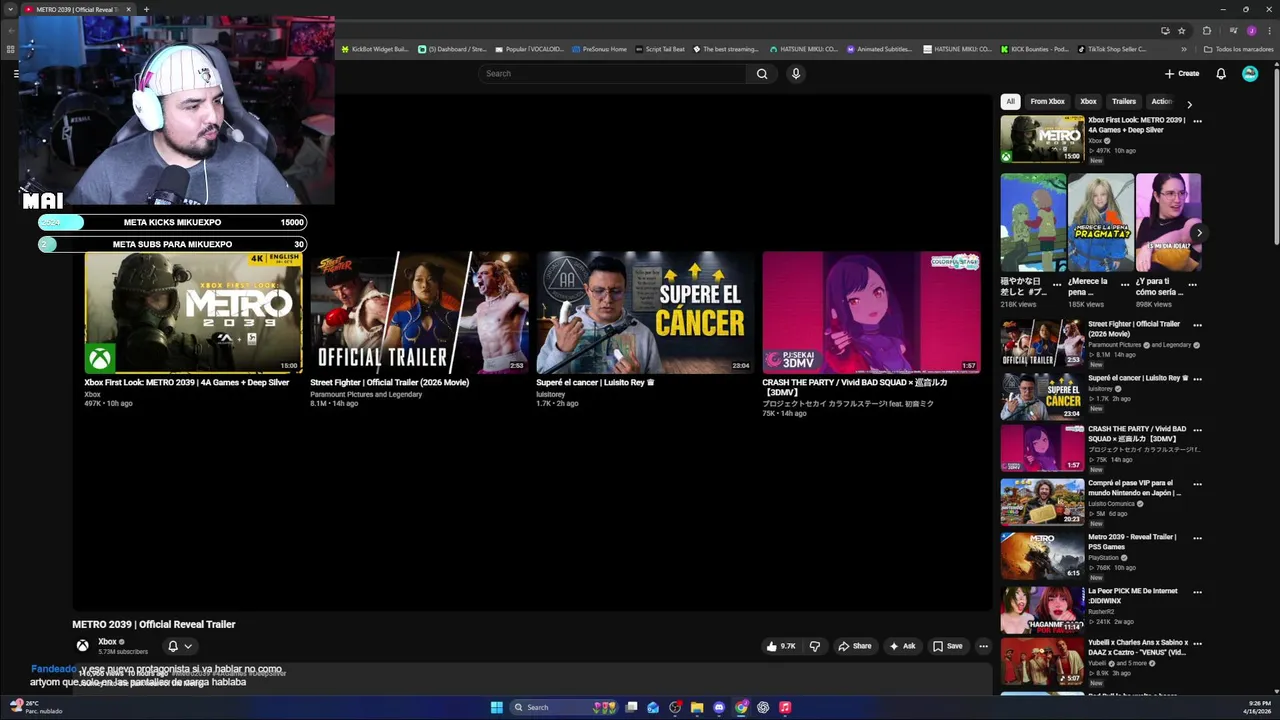Click into the YouTube search field
Viewport: 1280px width, 720px height.
click(612, 73)
